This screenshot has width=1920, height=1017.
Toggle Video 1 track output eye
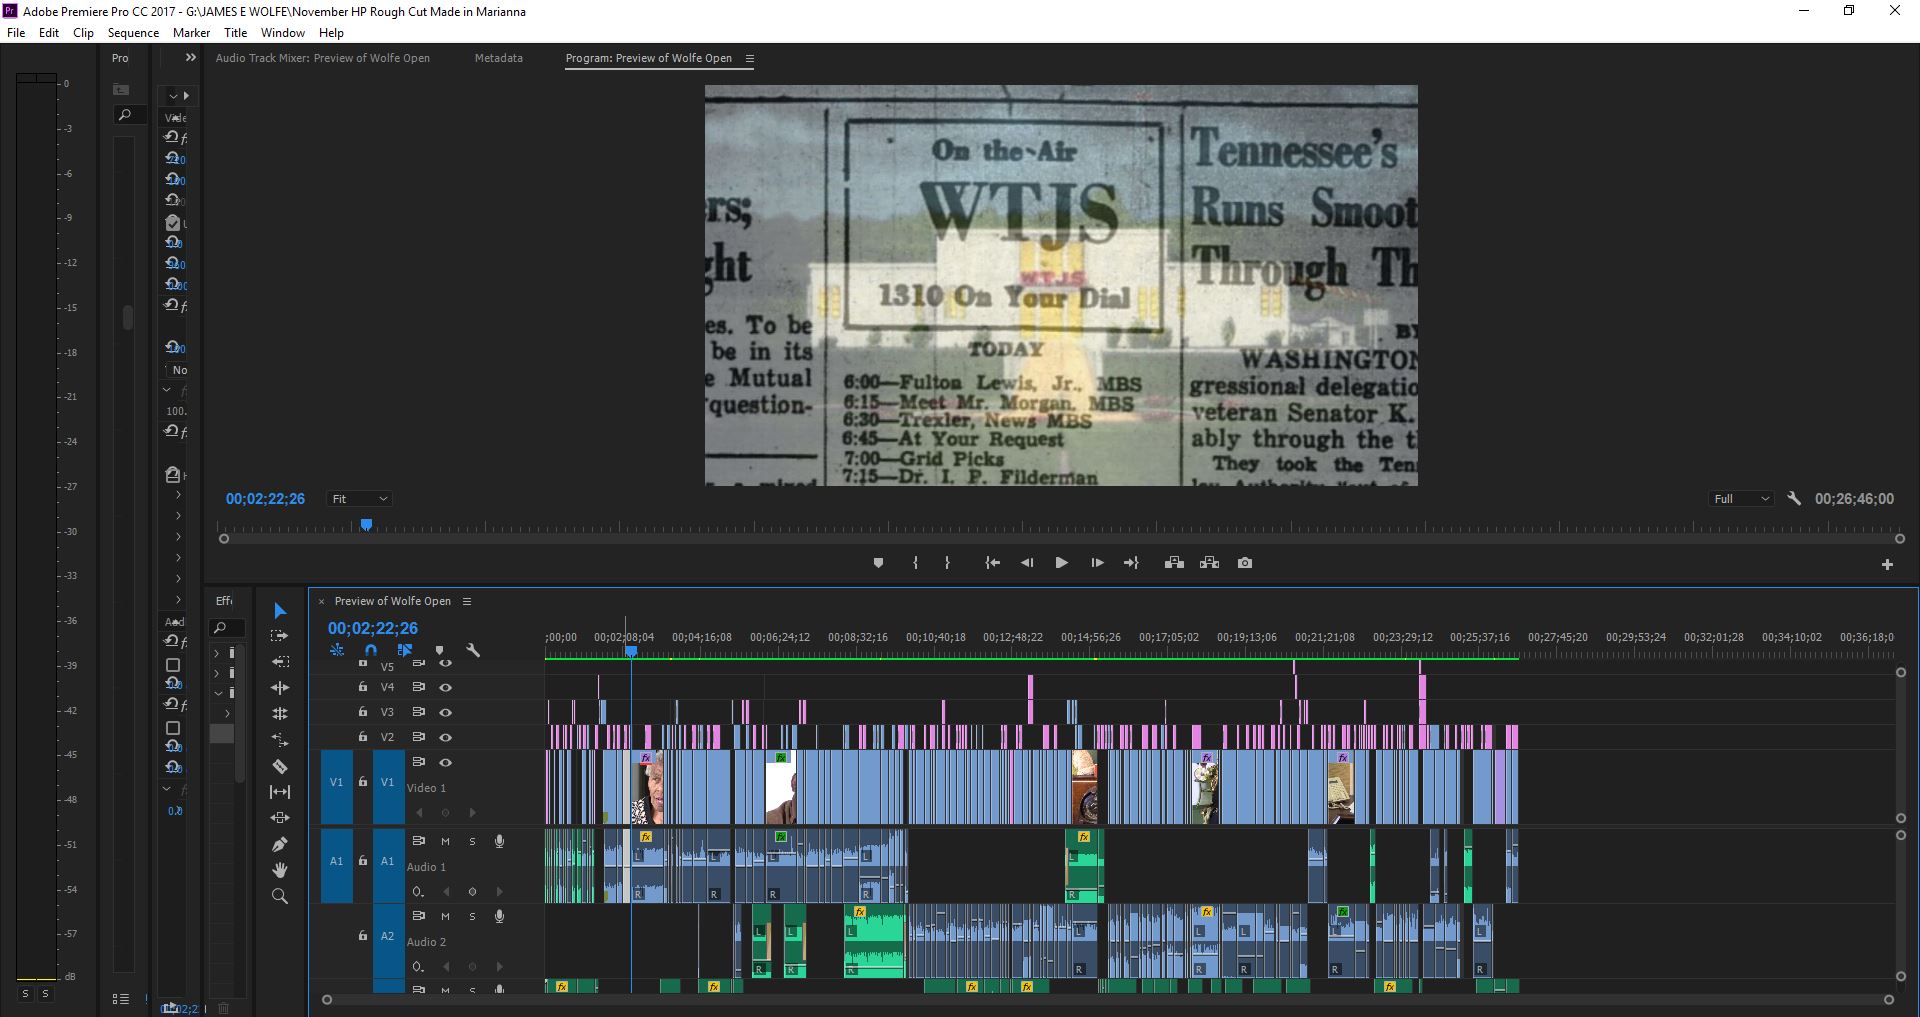click(446, 762)
